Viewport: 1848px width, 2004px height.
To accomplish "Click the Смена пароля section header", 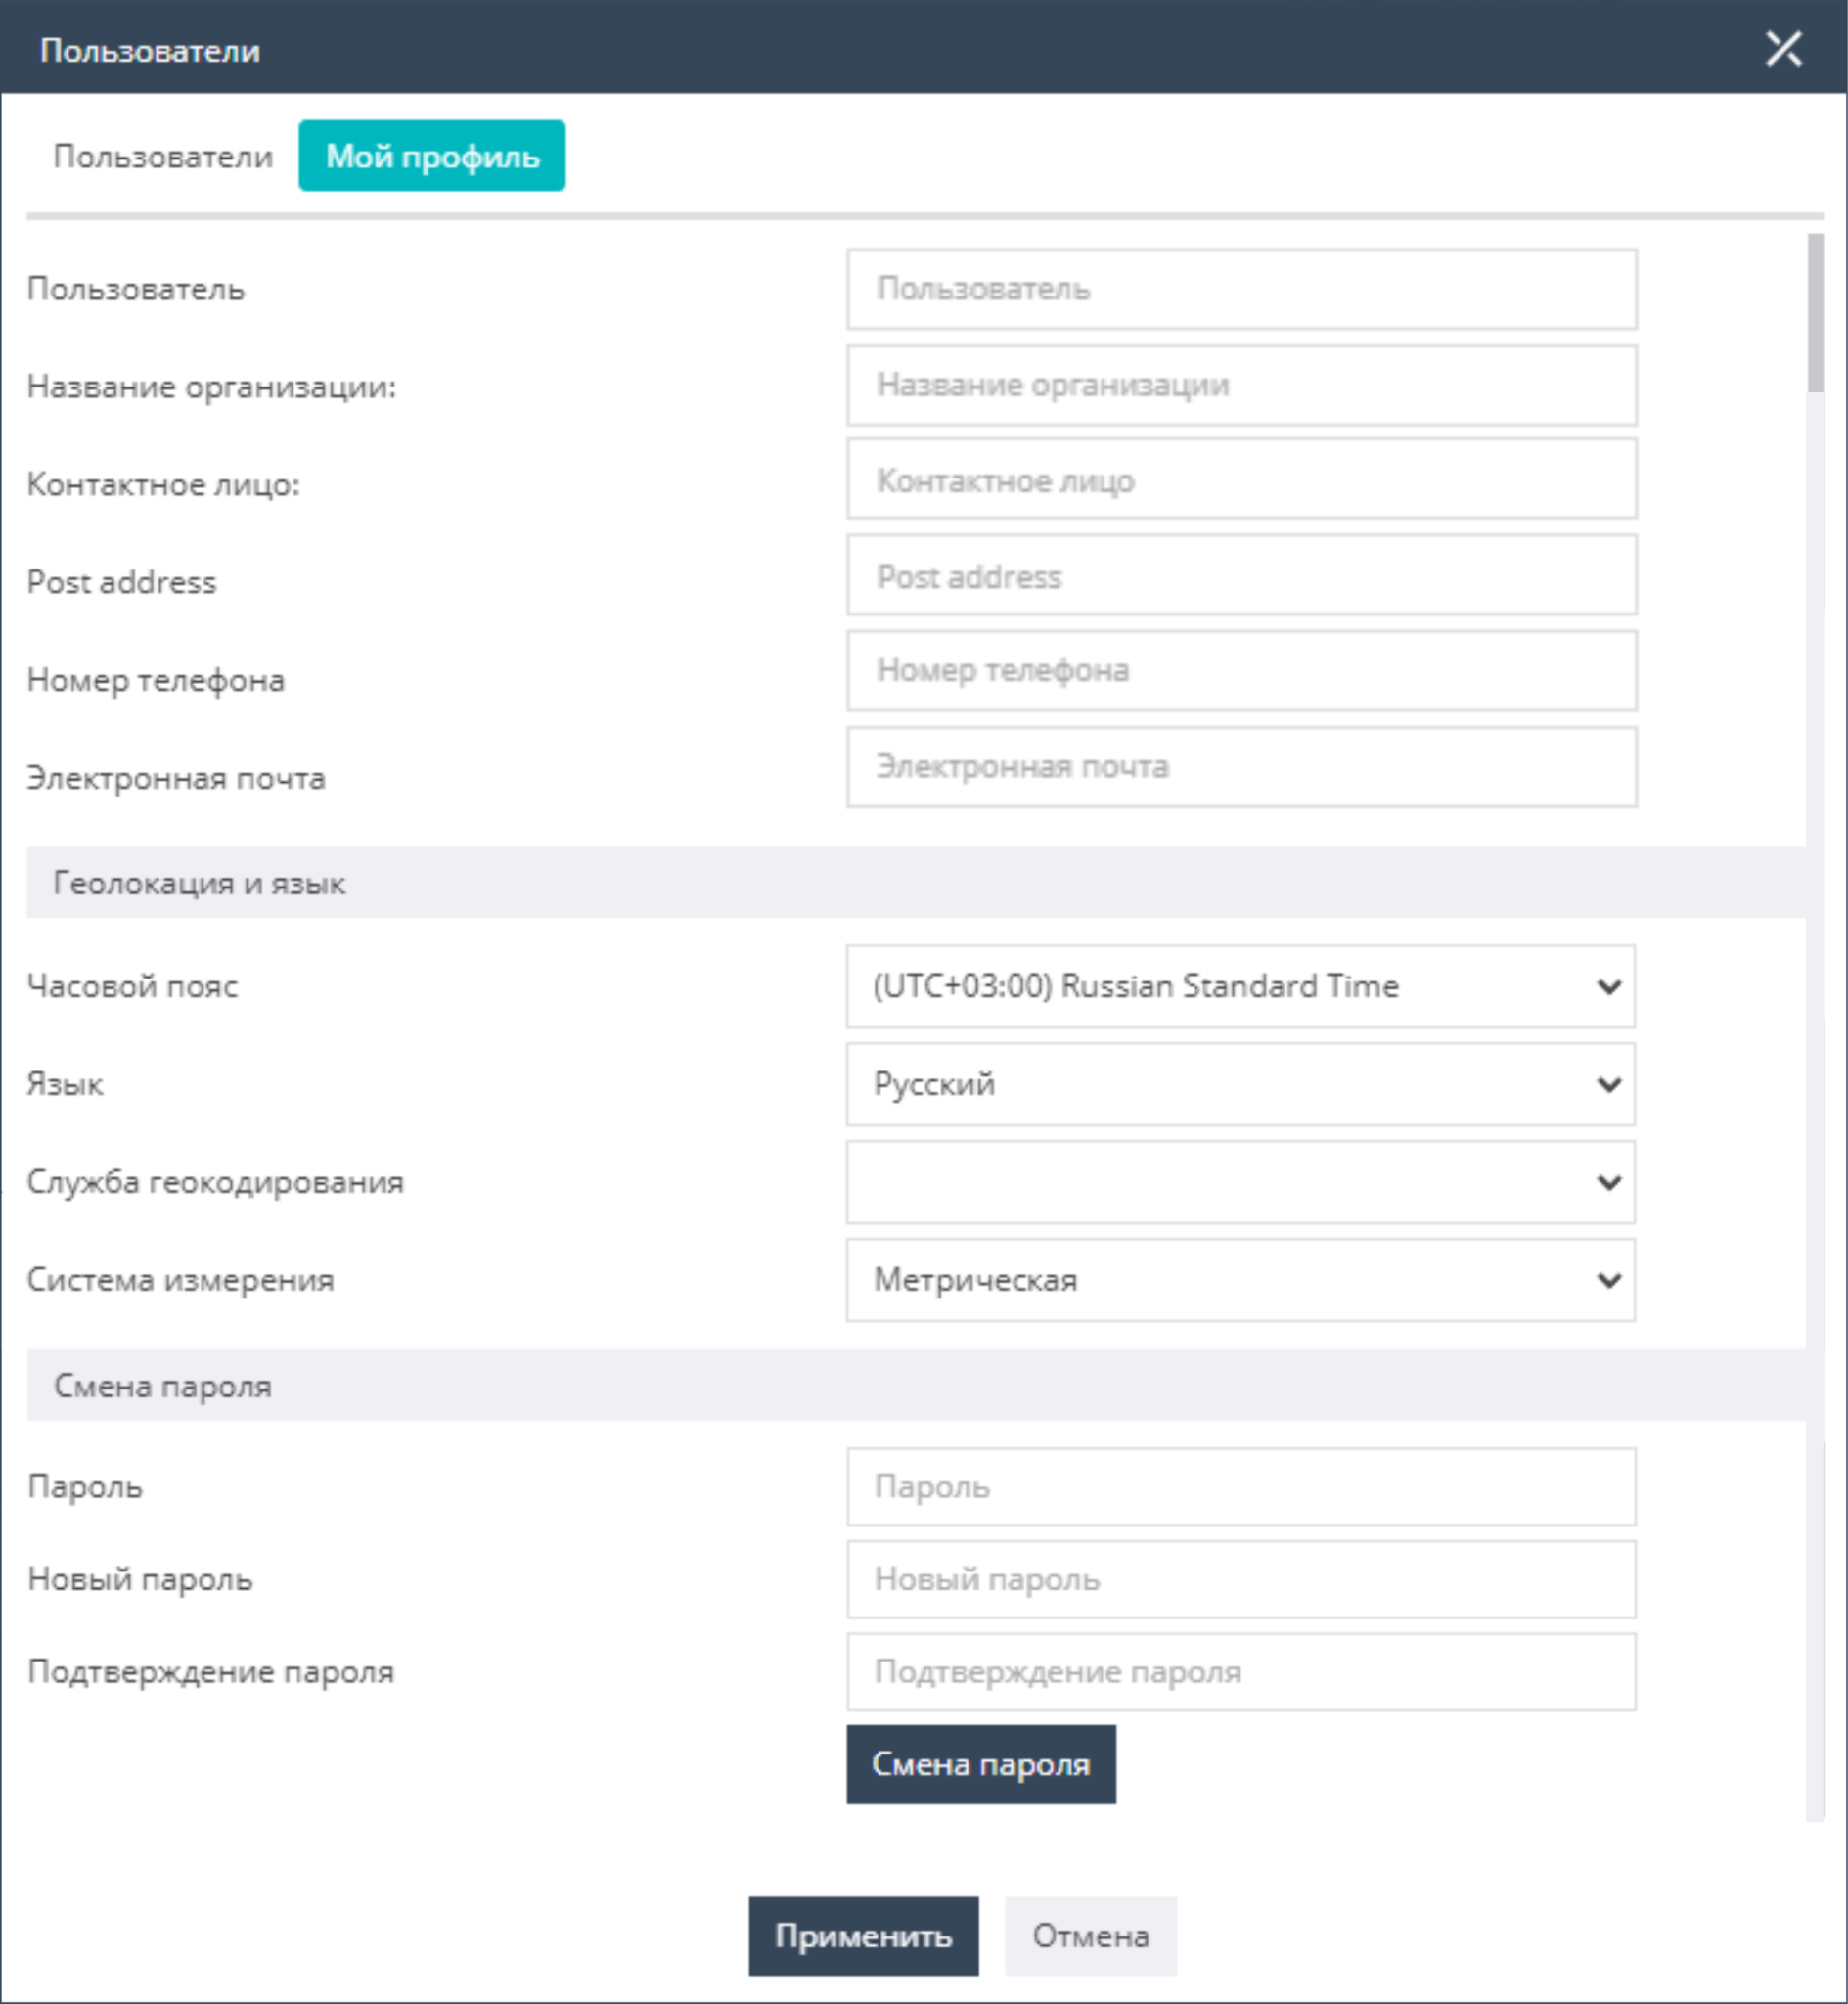I will tap(916, 1385).
